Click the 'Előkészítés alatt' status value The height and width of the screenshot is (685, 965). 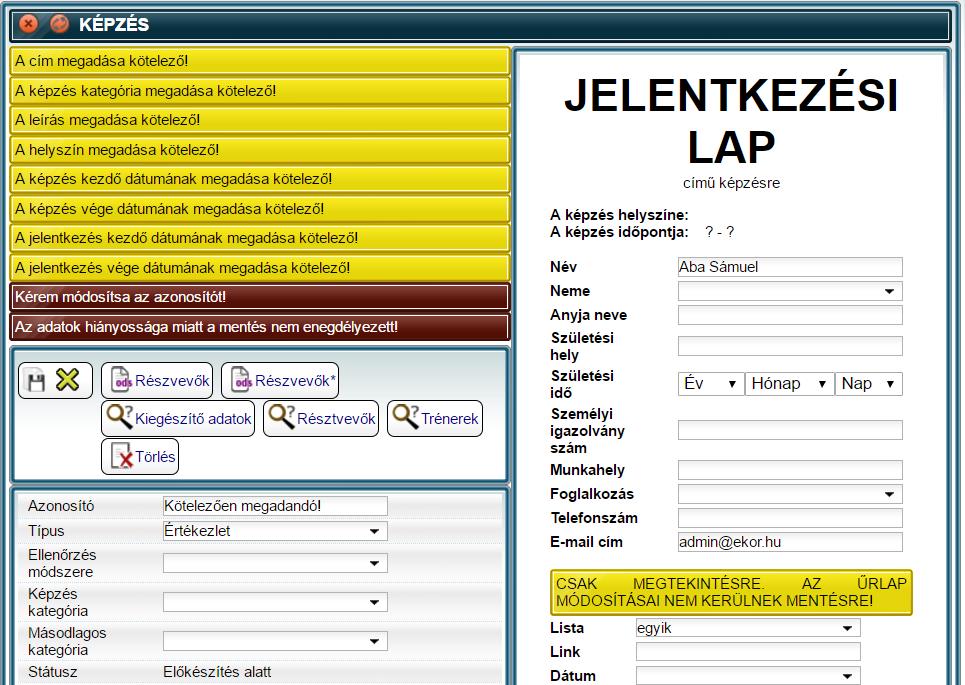point(217,672)
